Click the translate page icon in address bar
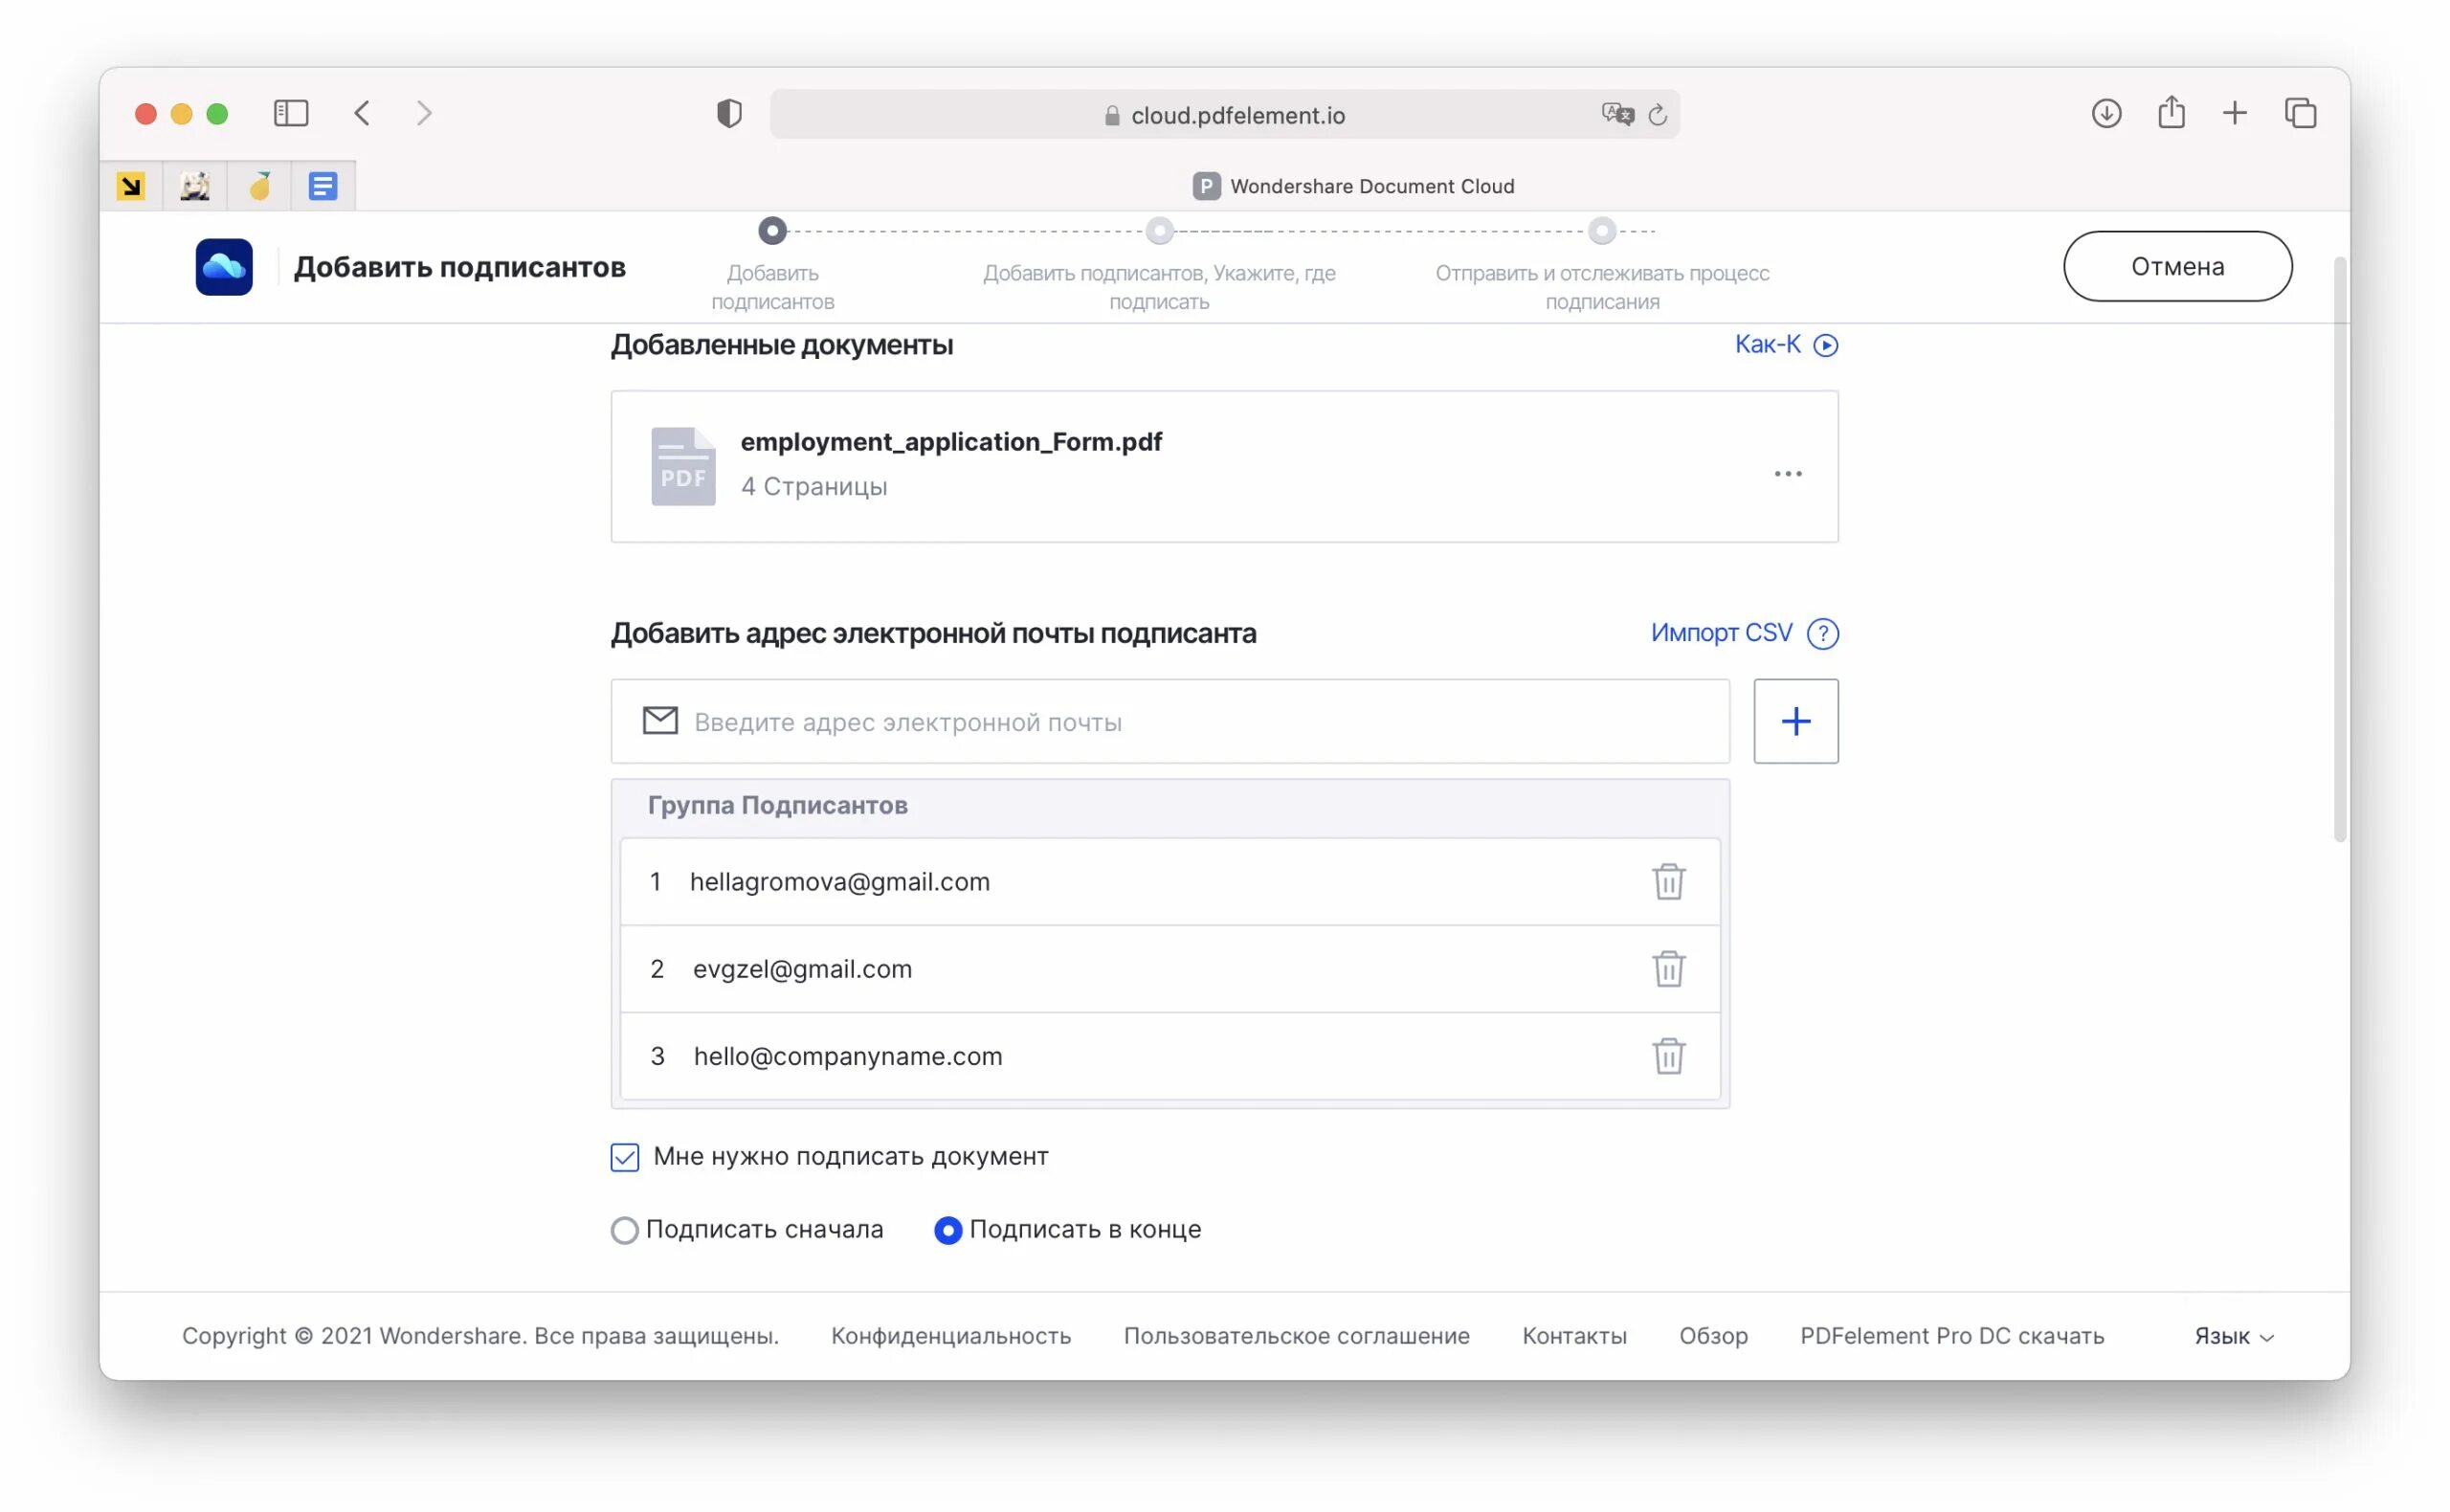Viewport: 2450px width, 1512px height. pos(1616,114)
